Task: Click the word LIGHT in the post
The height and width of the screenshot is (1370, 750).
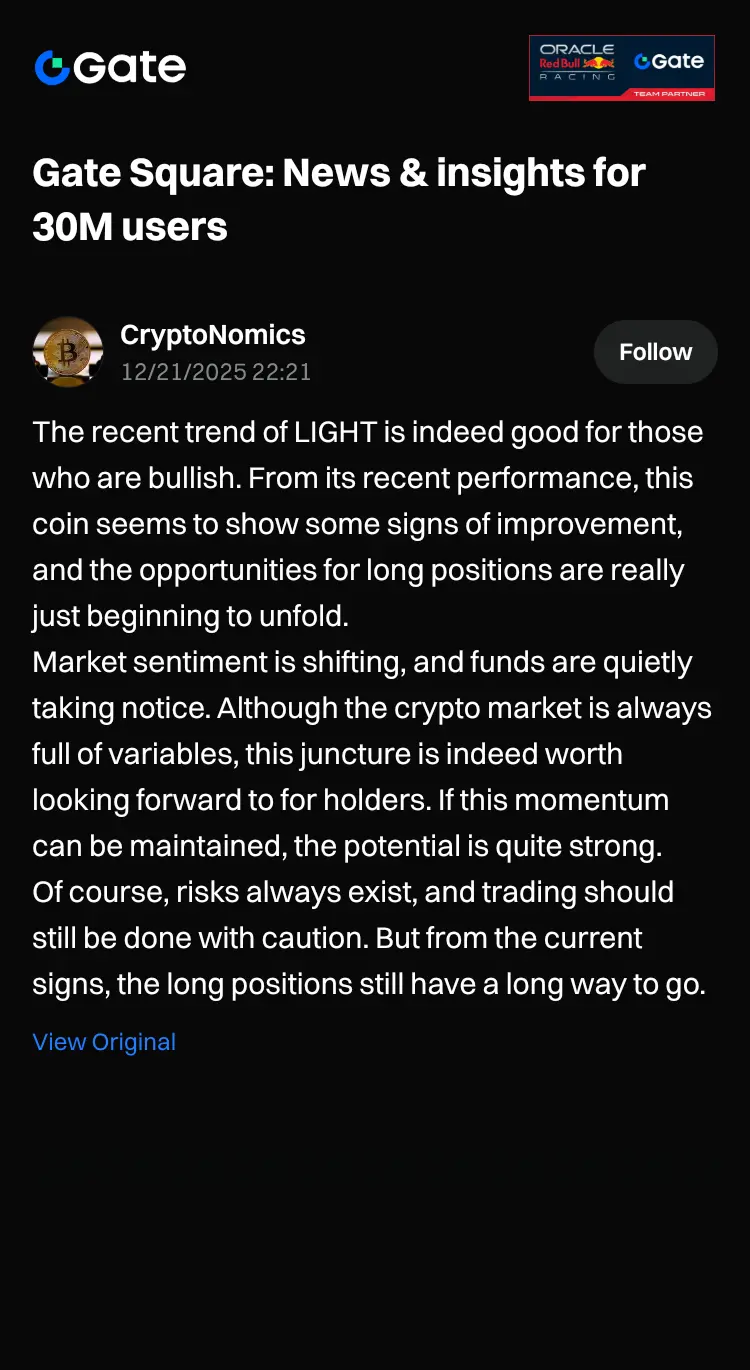Action: 335,433
